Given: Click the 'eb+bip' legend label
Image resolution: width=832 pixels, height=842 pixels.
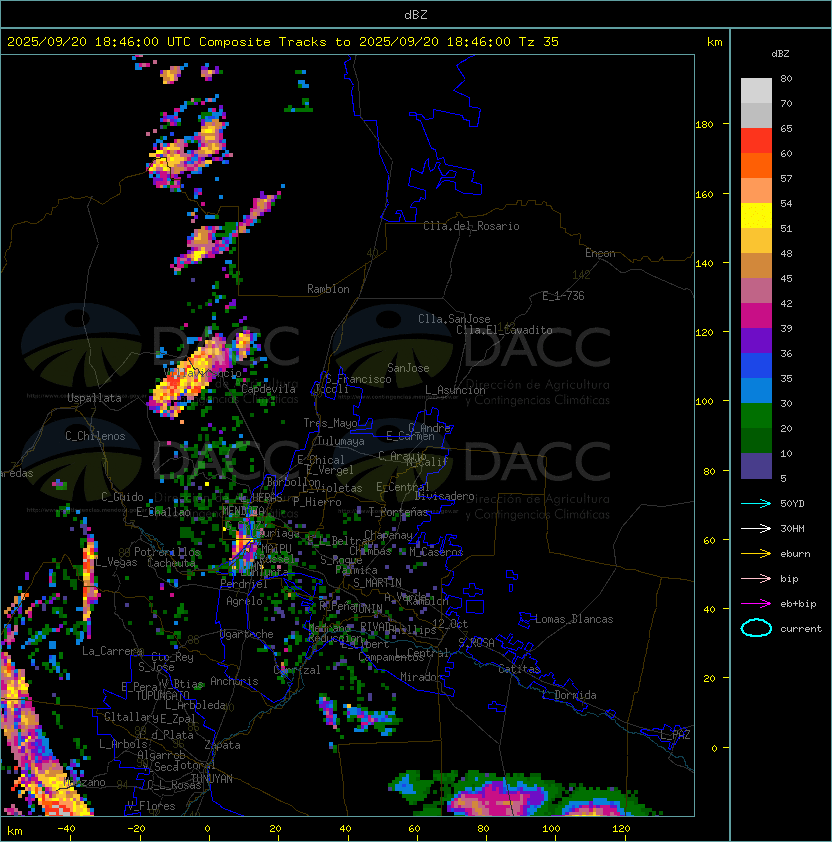Looking at the screenshot, I should [x=798, y=604].
